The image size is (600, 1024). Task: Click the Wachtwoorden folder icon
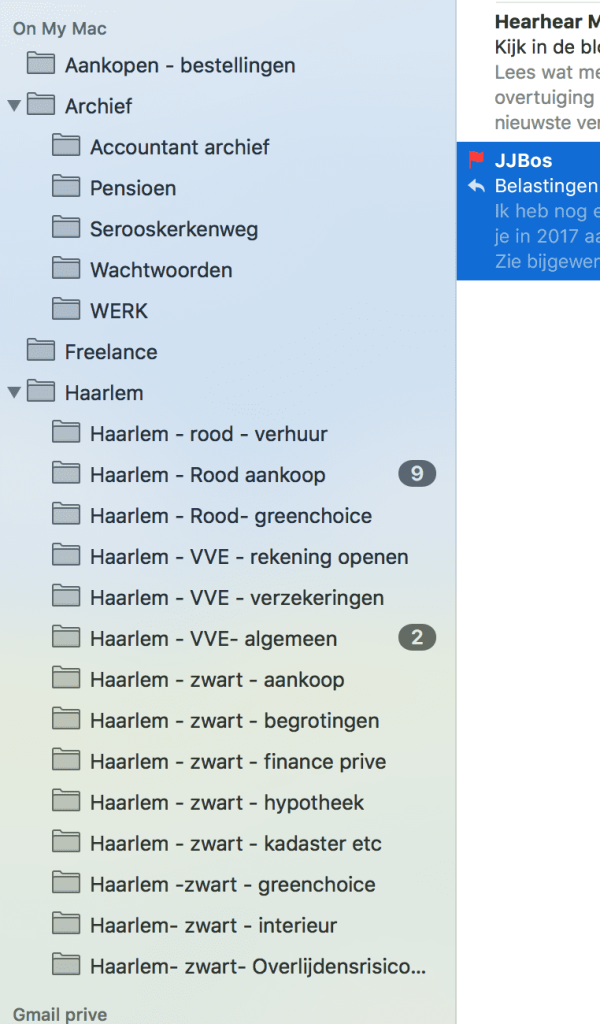coord(66,269)
